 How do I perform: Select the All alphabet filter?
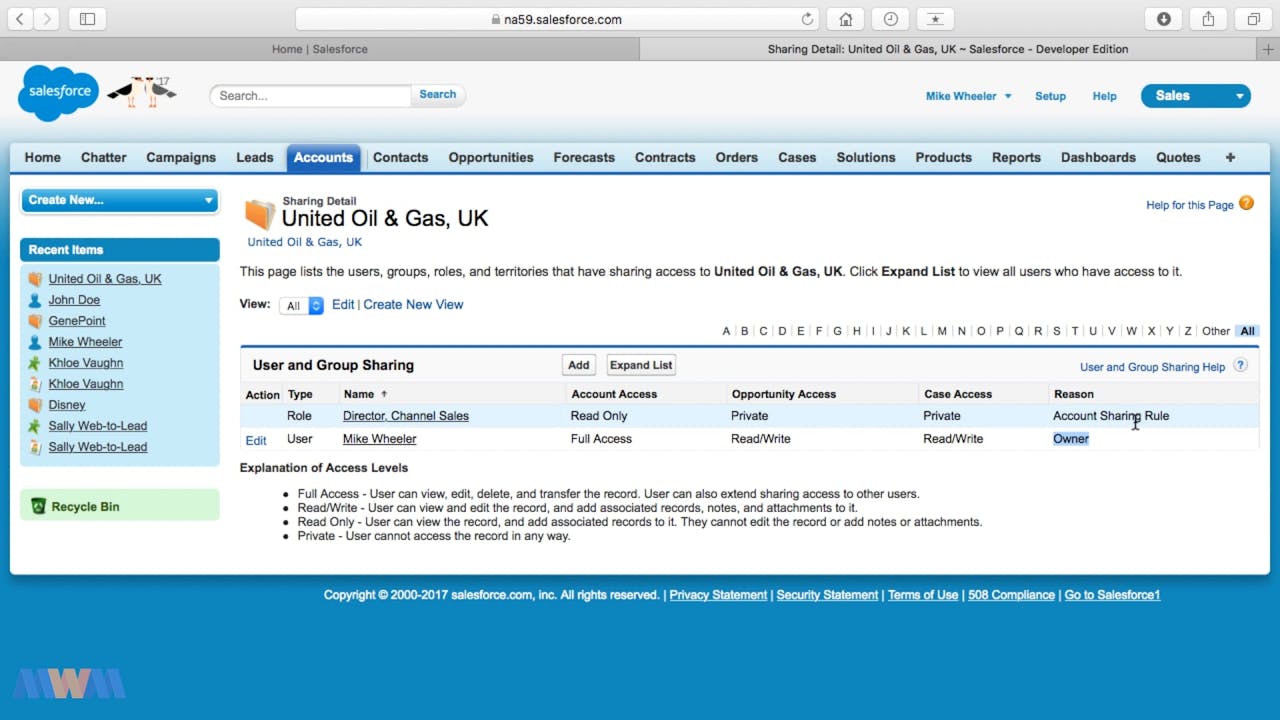(x=1247, y=331)
